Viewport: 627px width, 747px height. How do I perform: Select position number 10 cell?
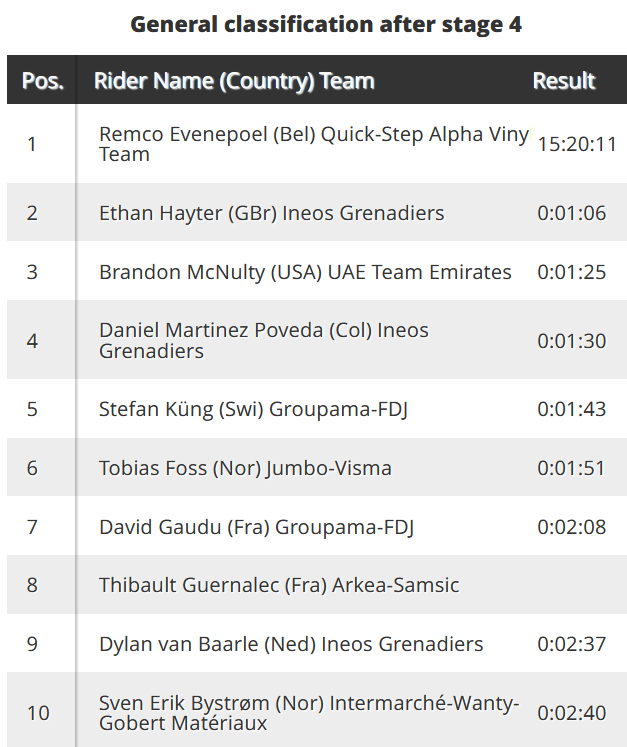click(38, 713)
